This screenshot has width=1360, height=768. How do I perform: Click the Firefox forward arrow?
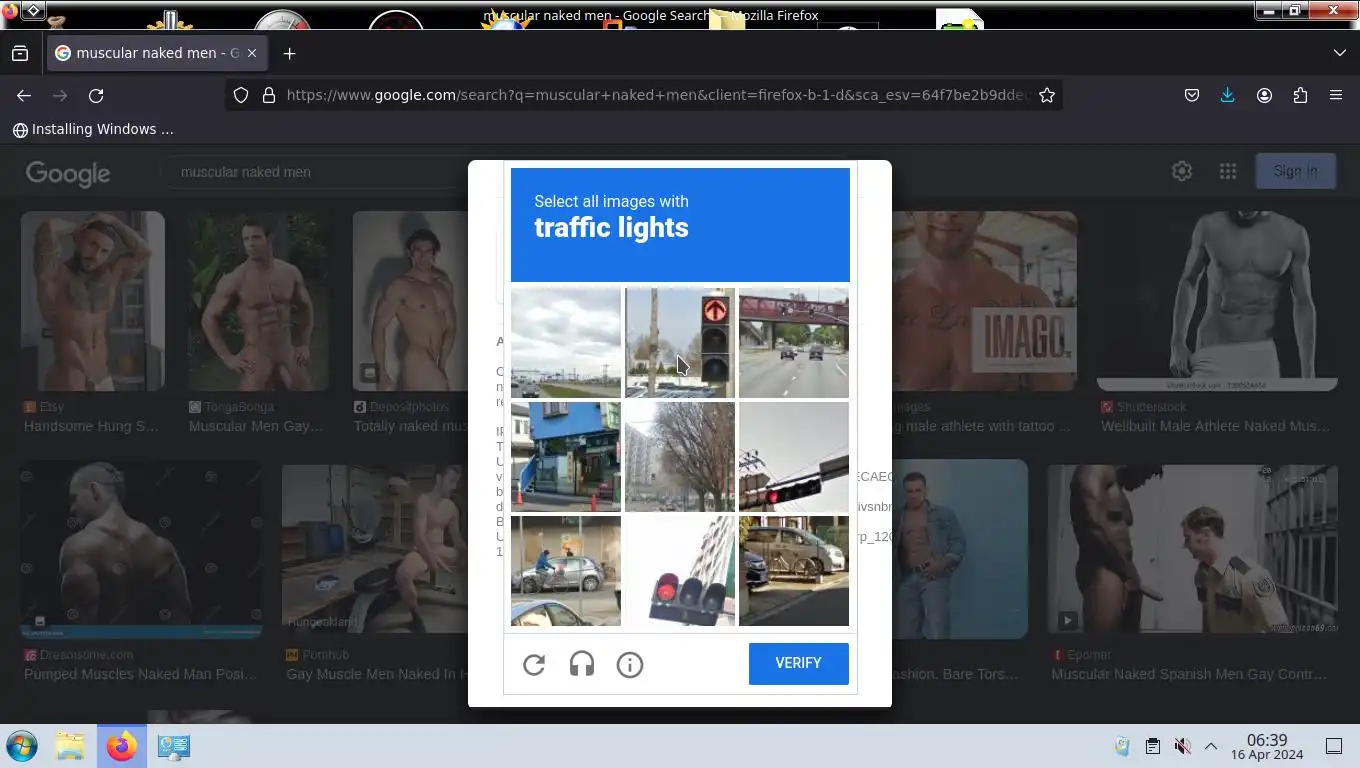coord(60,95)
